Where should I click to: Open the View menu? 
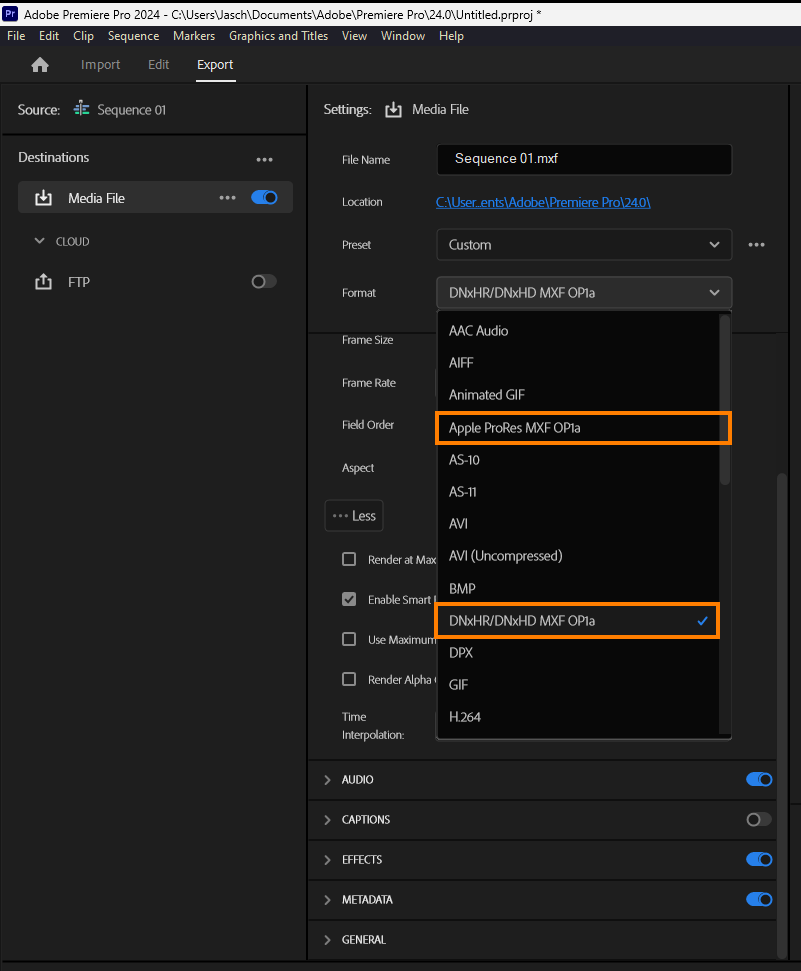354,36
